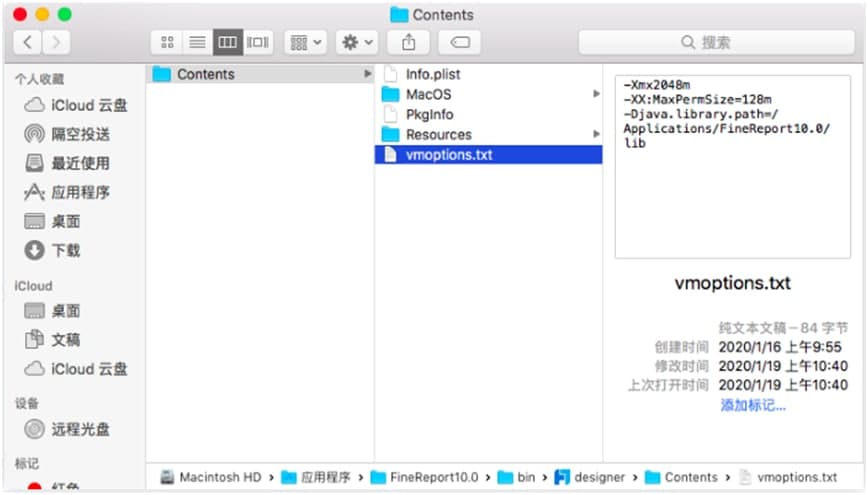Expand arrow beside Contents folder

pos(368,74)
